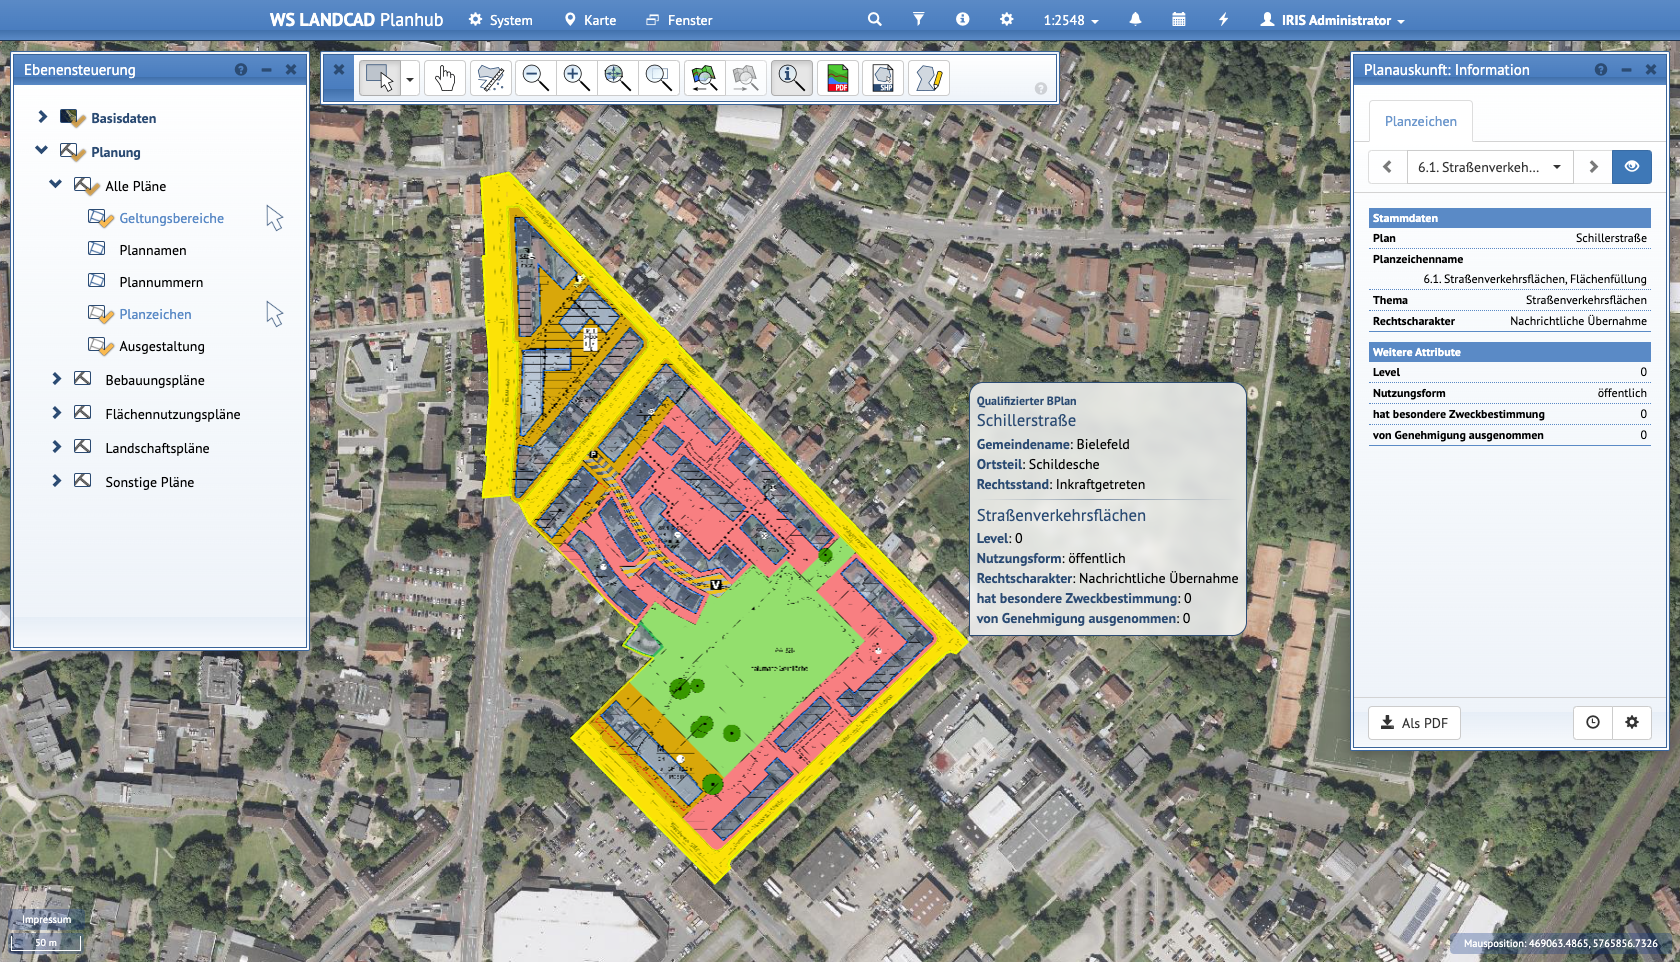Click the zoom out magnifier
Image resolution: width=1680 pixels, height=962 pixels.
pos(535,78)
